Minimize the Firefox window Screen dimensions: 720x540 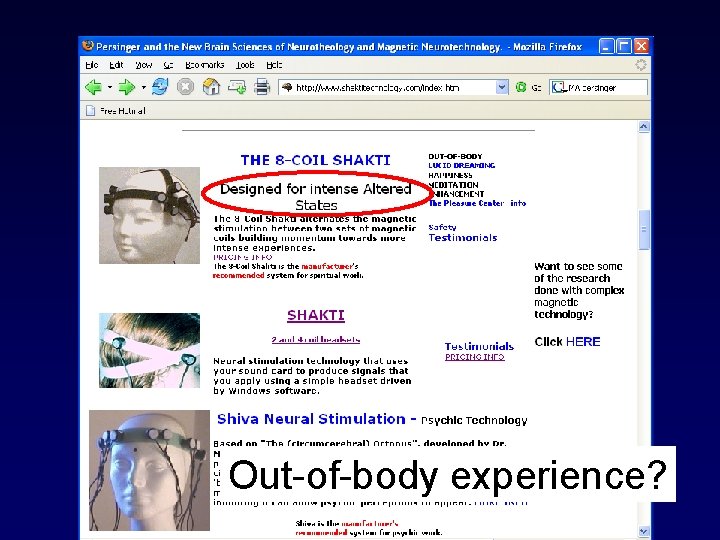click(606, 46)
